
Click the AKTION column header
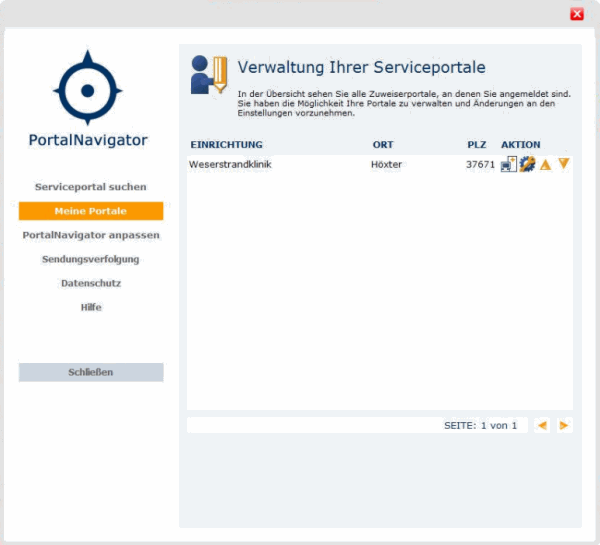521,145
